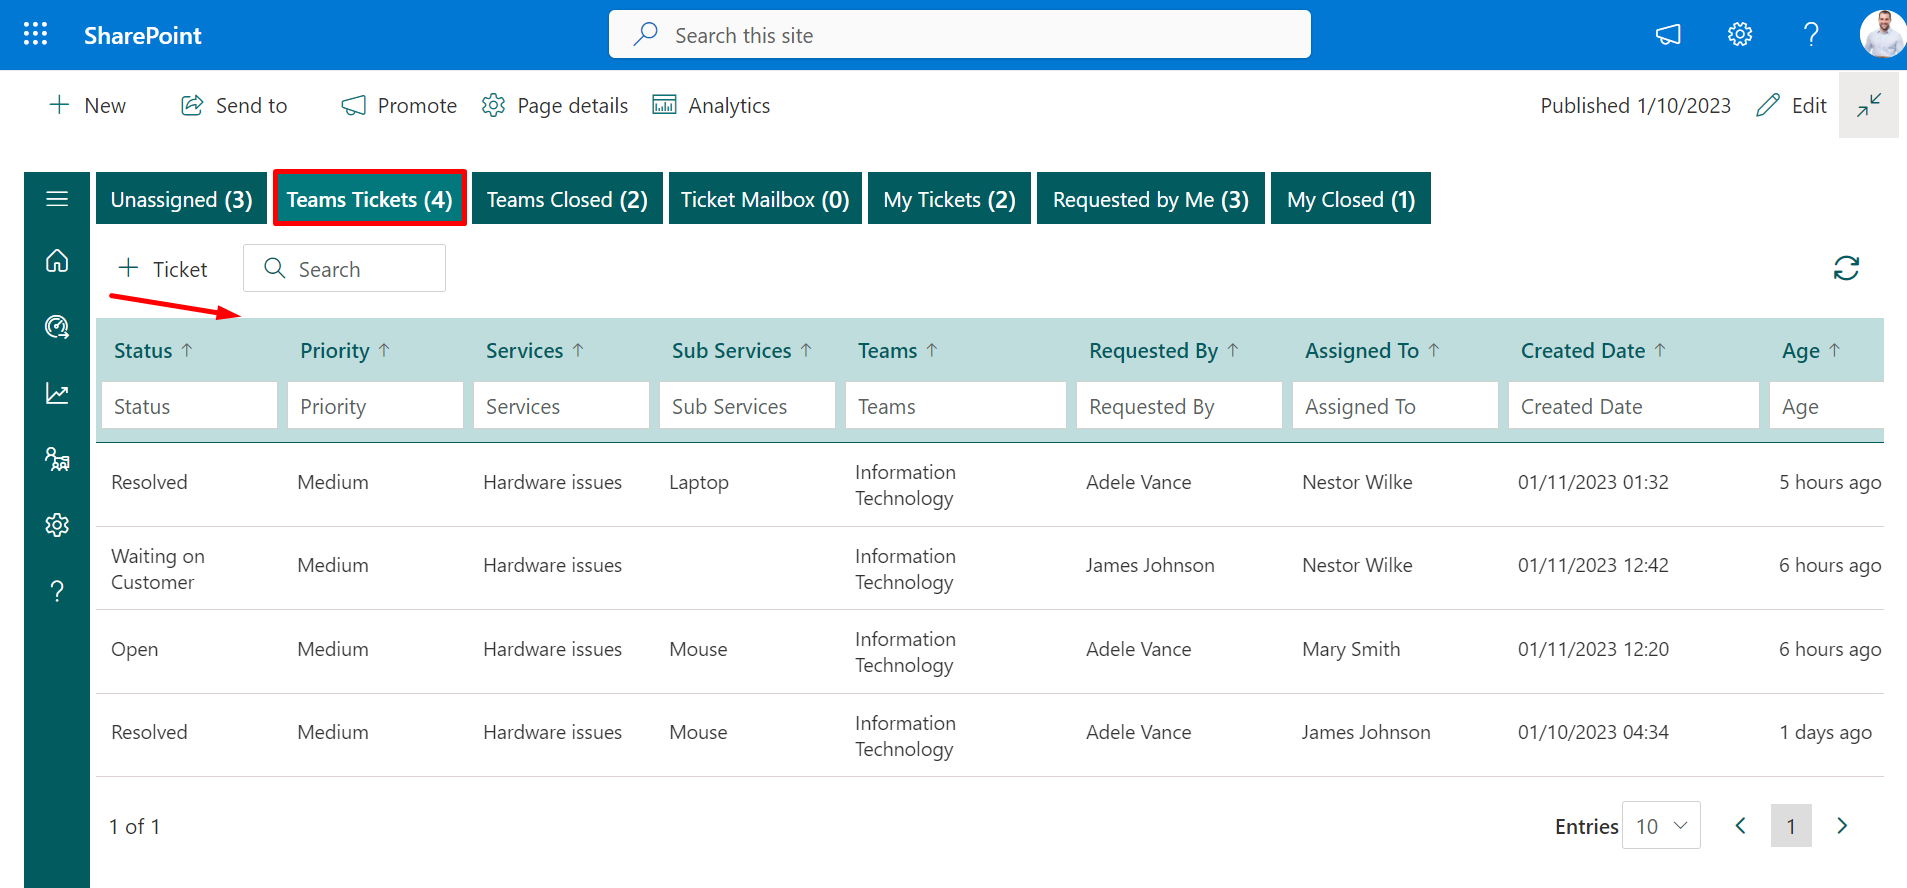Open the Ticket Mailbox (0) tab
Viewport: 1907px width, 888px height.
[765, 199]
